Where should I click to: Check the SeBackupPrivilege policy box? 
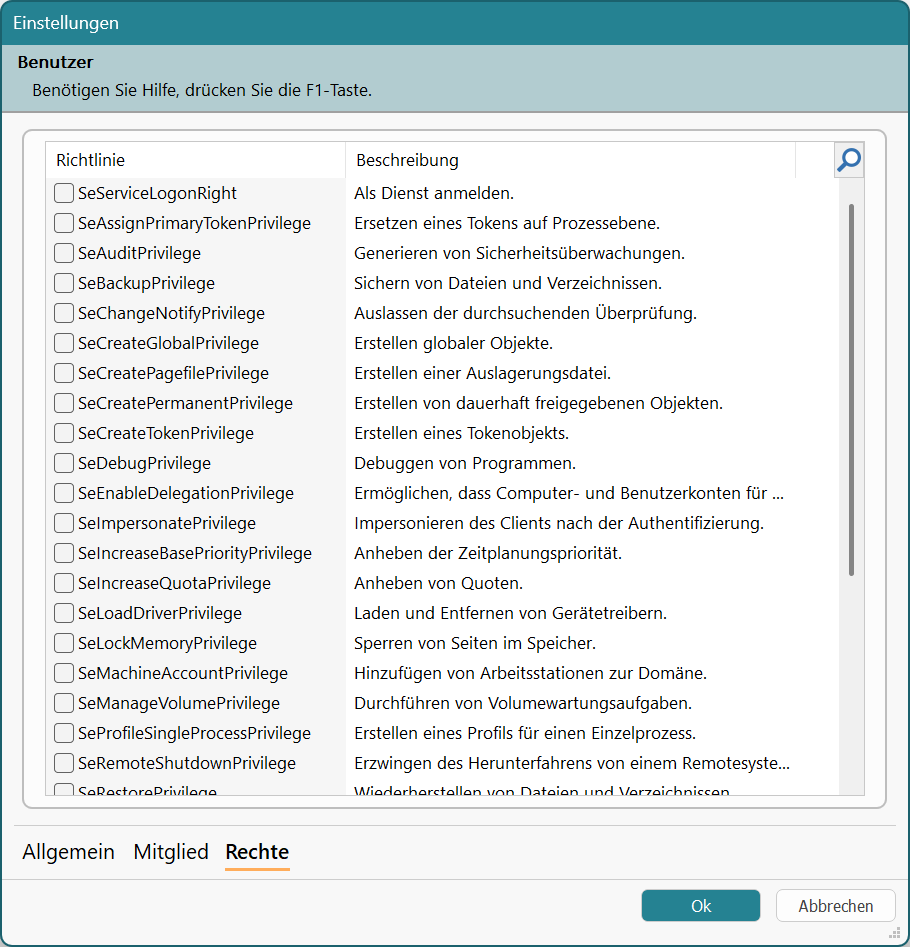pyautogui.click(x=64, y=283)
